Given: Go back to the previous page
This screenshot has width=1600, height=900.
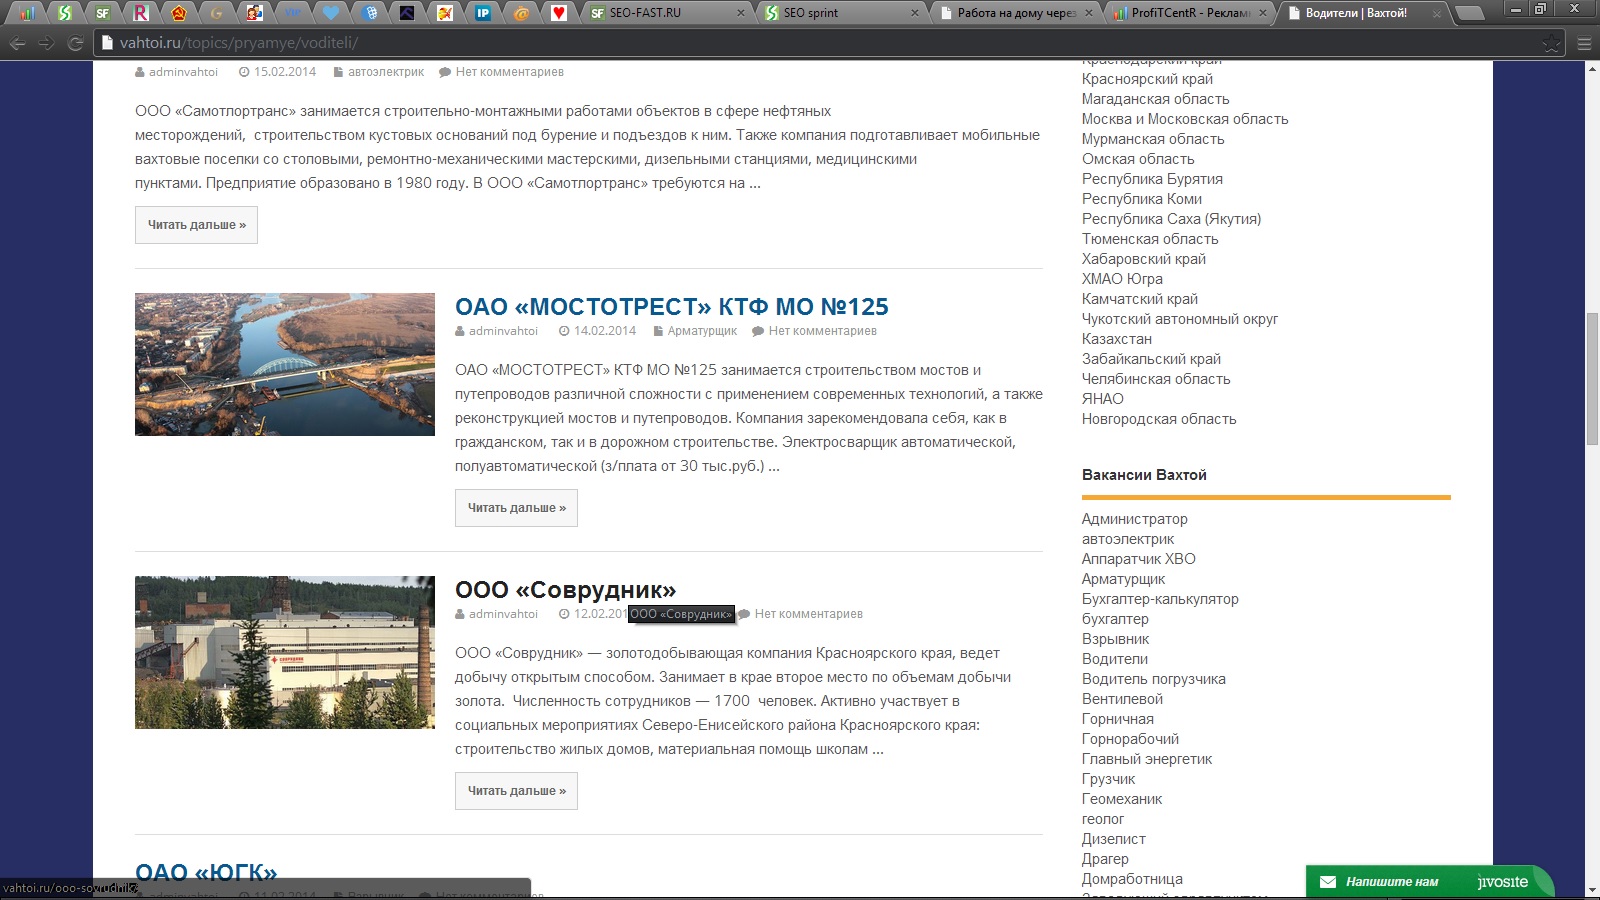Looking at the screenshot, I should 17,44.
